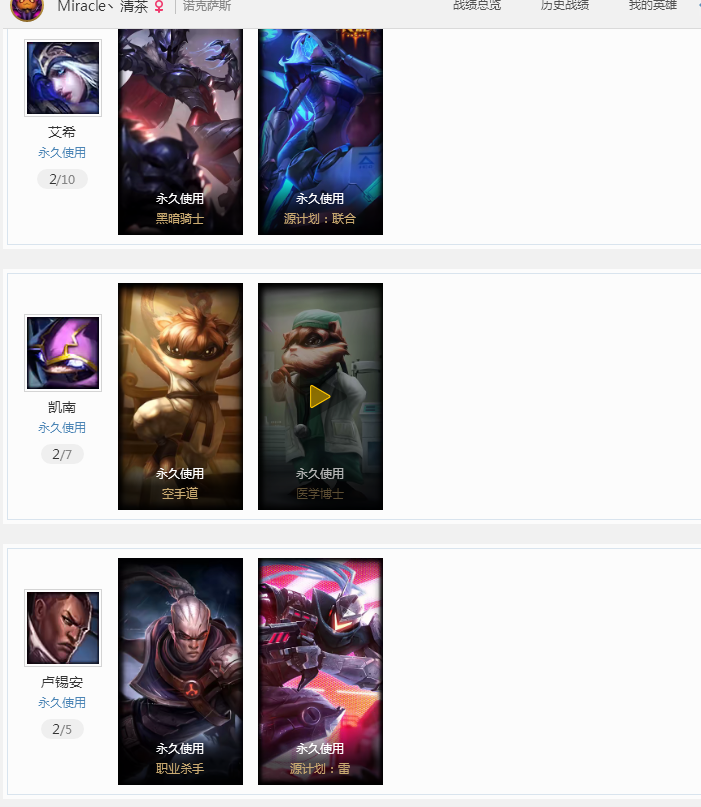Screen dimensions: 701x807
Task: View the 空手道 Kennen skin card
Action: click(x=180, y=396)
